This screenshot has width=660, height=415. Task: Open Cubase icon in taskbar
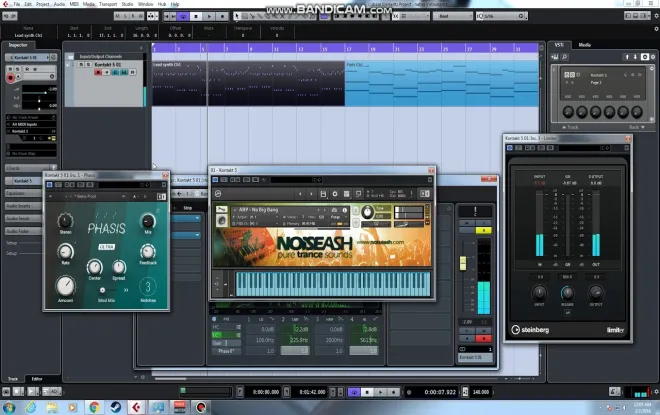tap(136, 407)
